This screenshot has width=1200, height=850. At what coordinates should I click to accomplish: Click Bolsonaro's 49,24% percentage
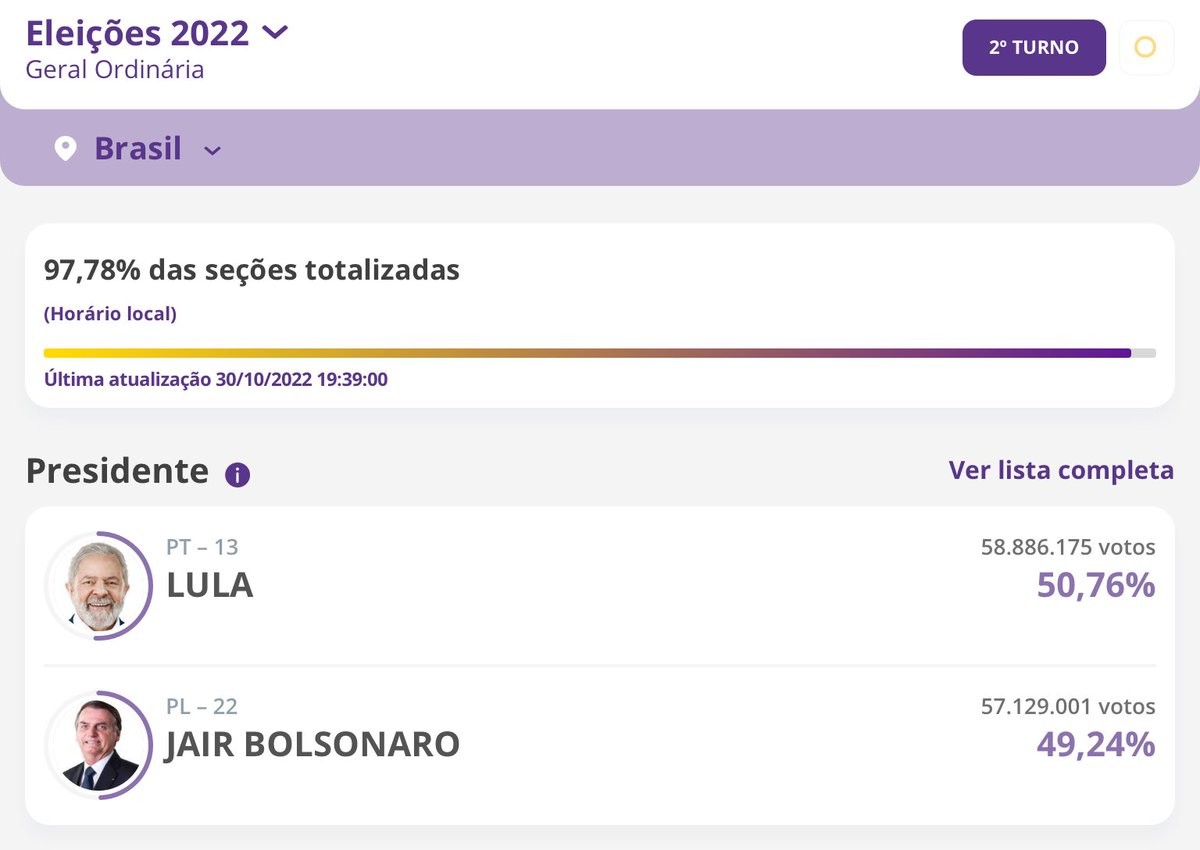1096,744
